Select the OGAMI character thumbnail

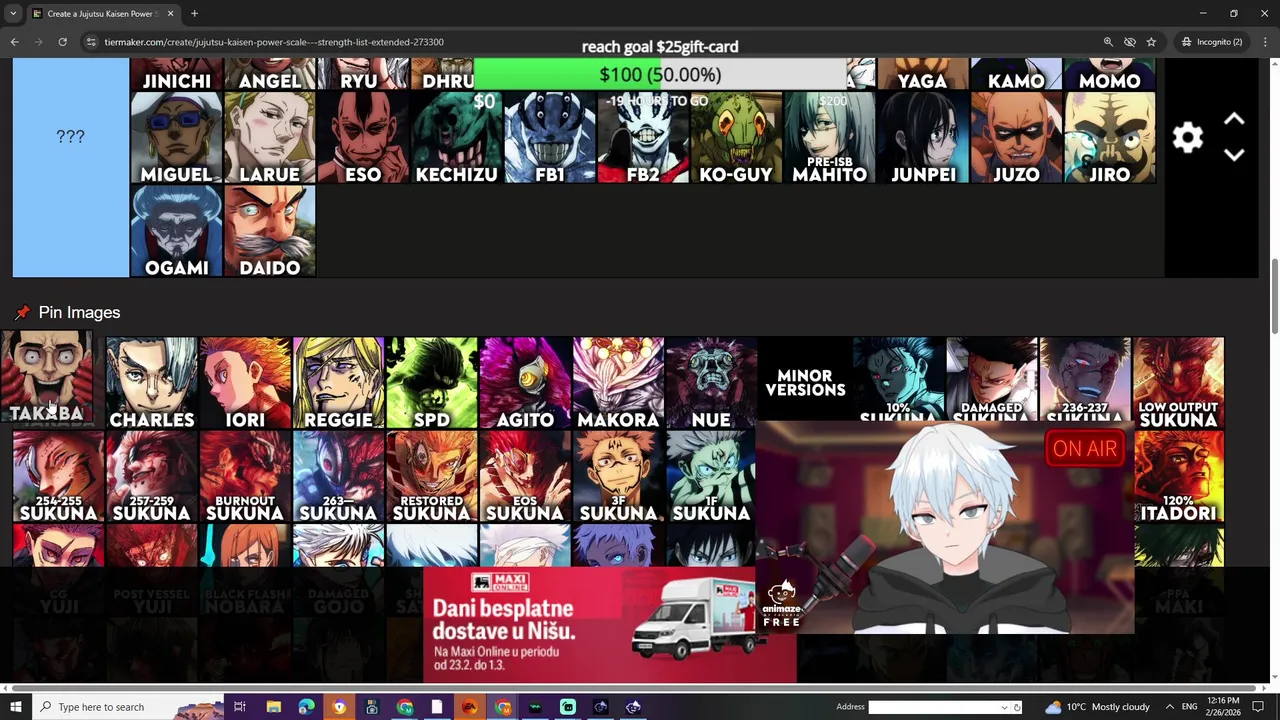click(x=176, y=231)
